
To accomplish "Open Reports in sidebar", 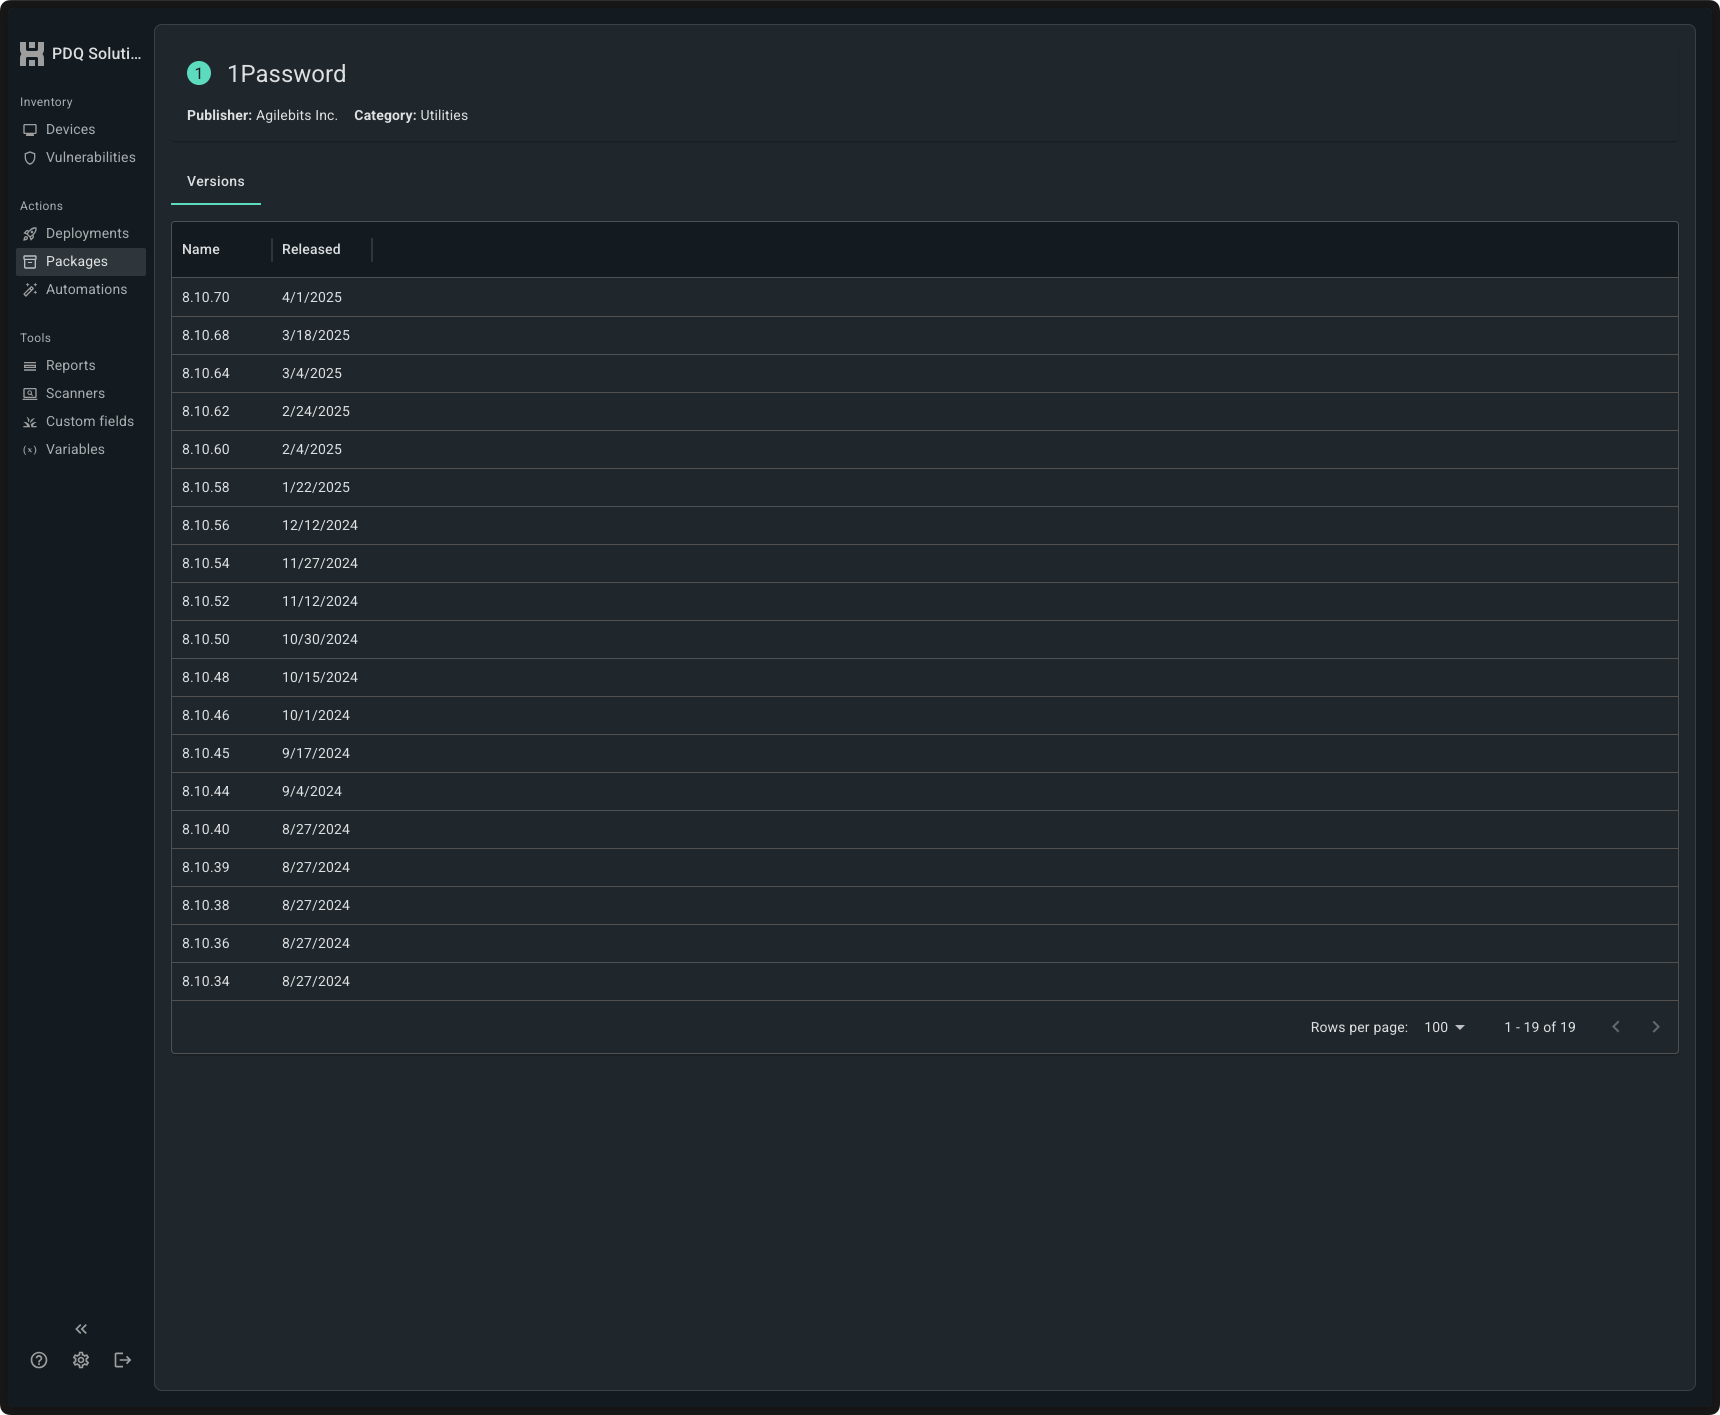I will [81, 366].
